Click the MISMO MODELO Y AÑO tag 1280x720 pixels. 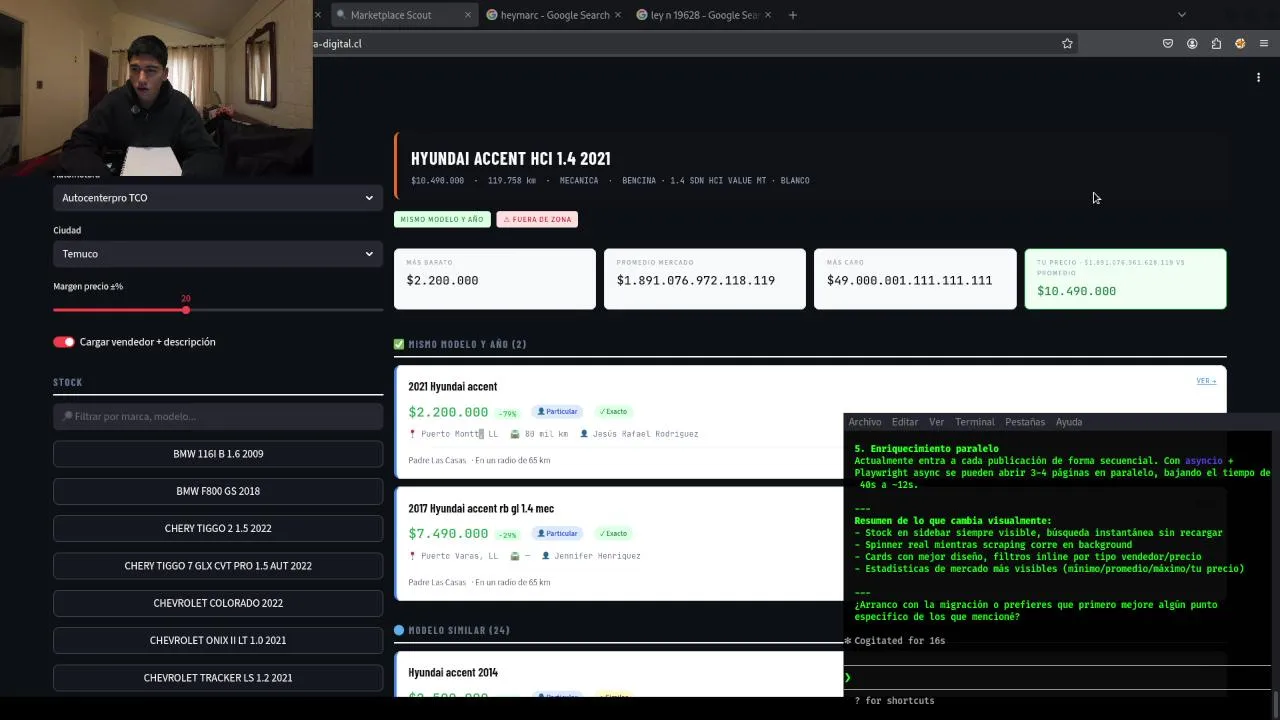click(x=442, y=219)
